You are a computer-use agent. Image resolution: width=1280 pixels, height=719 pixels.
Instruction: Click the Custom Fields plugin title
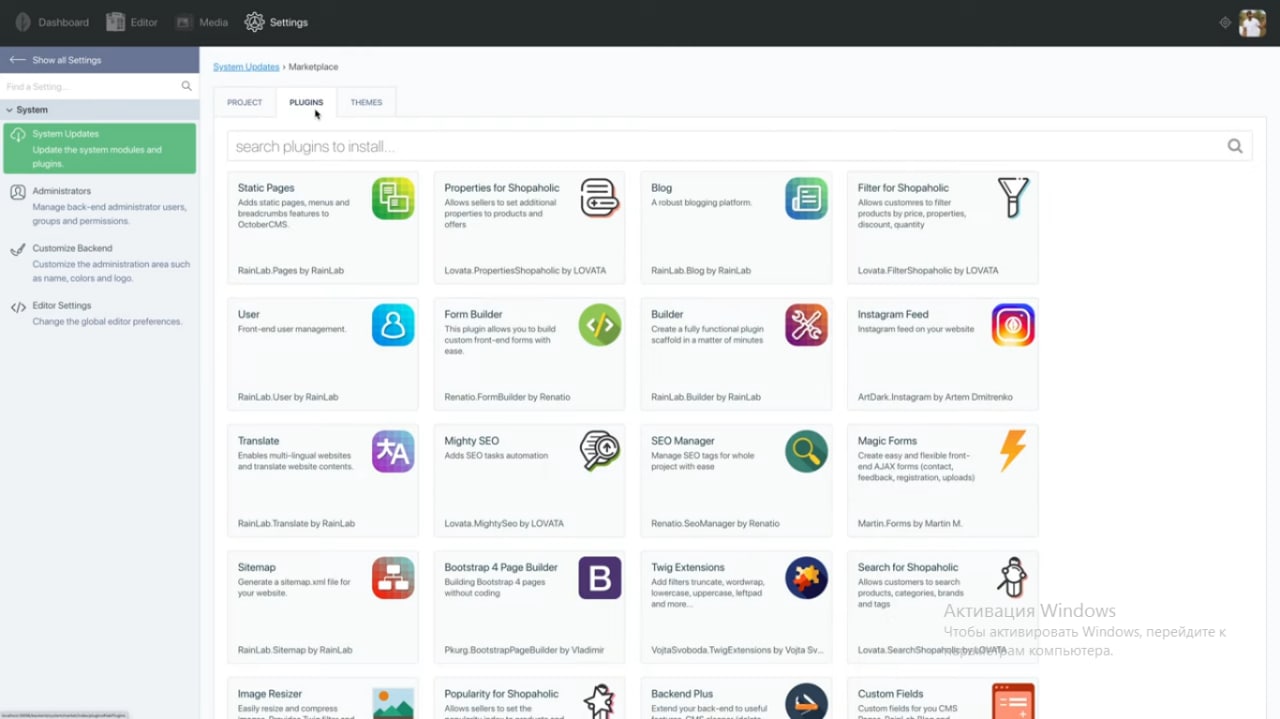click(x=890, y=694)
